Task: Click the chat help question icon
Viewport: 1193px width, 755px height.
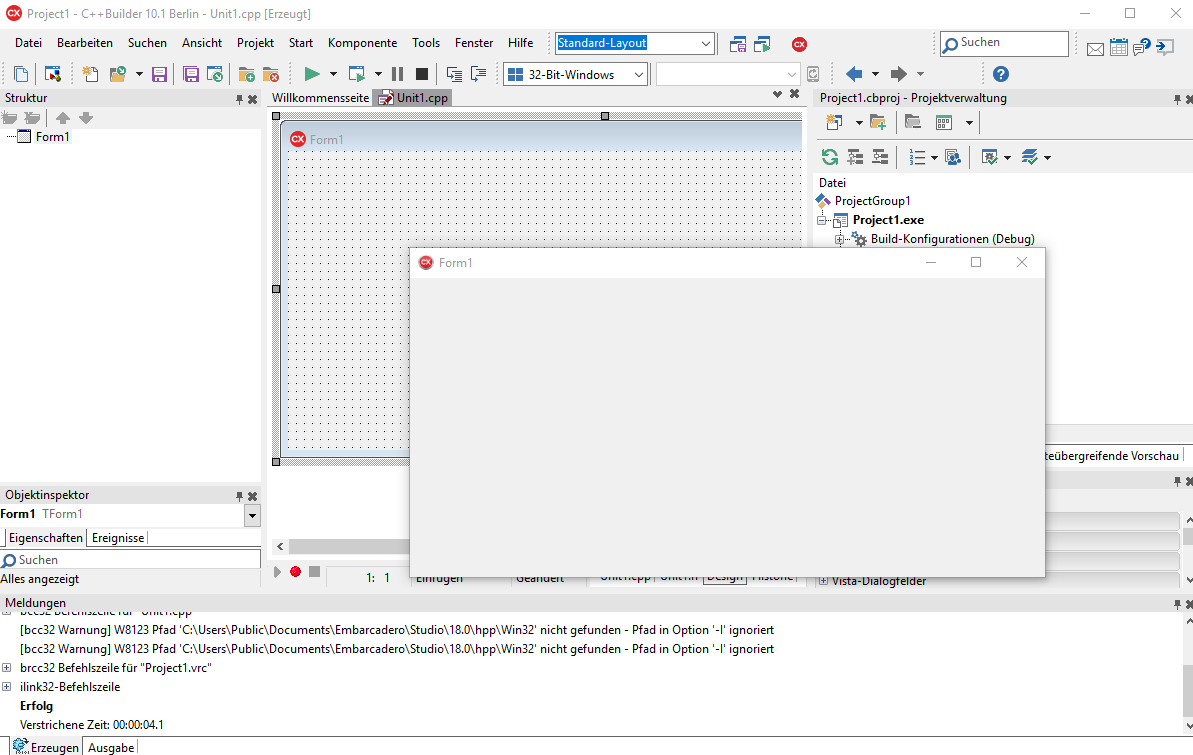Action: pos(1141,47)
